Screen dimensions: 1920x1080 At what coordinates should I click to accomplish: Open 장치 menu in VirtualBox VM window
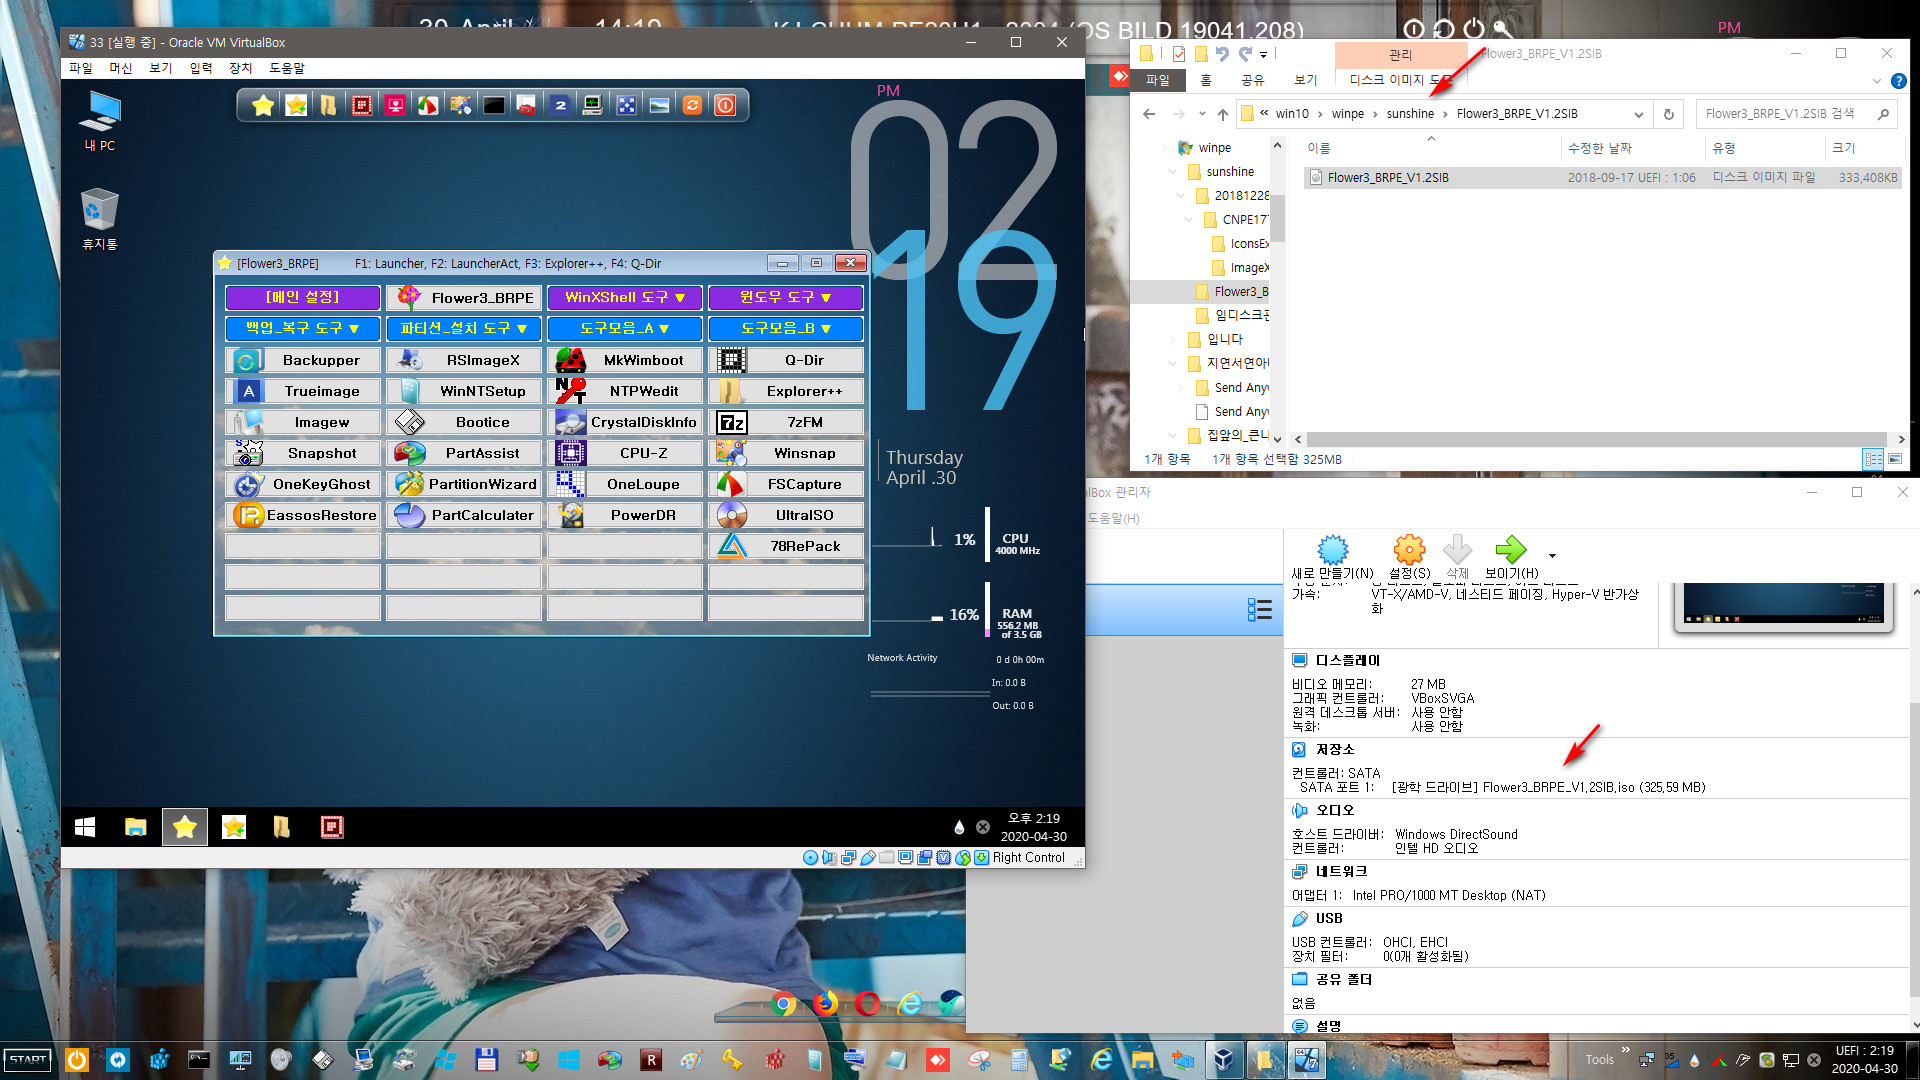(x=240, y=68)
